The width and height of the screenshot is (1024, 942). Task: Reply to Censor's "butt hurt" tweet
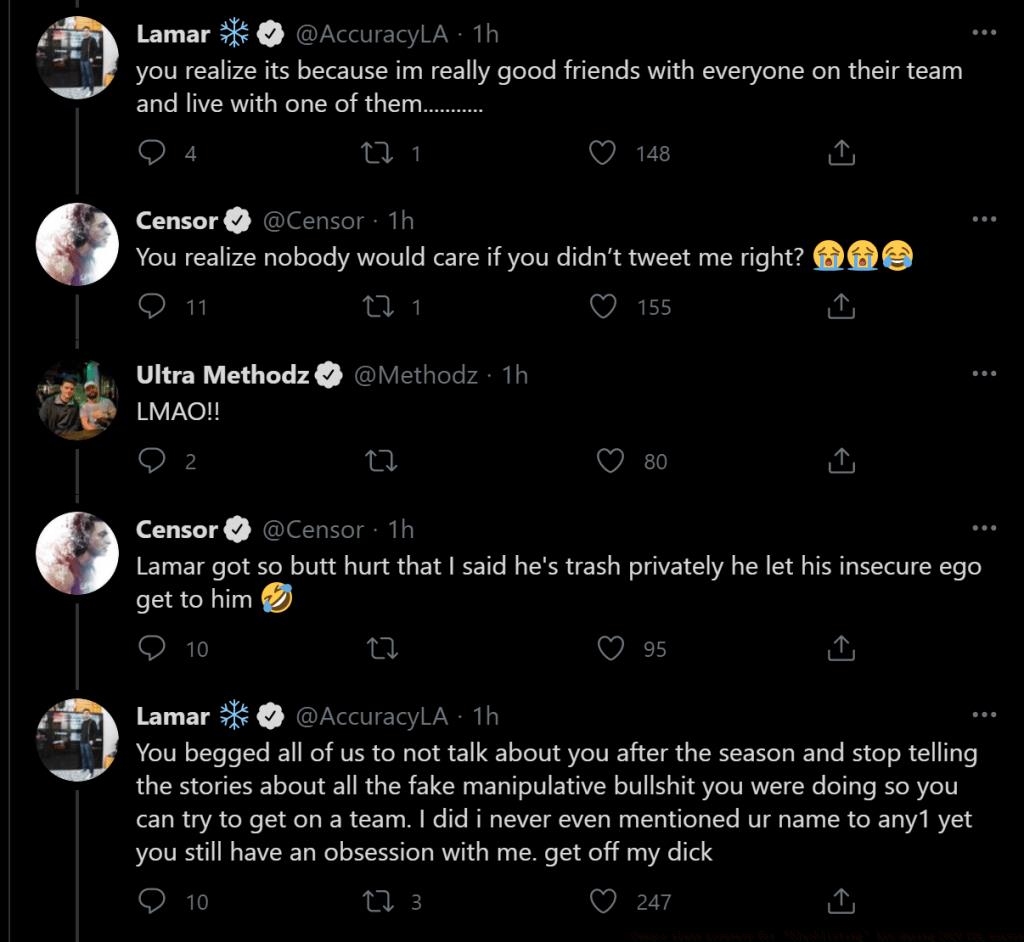pyautogui.click(x=152, y=649)
